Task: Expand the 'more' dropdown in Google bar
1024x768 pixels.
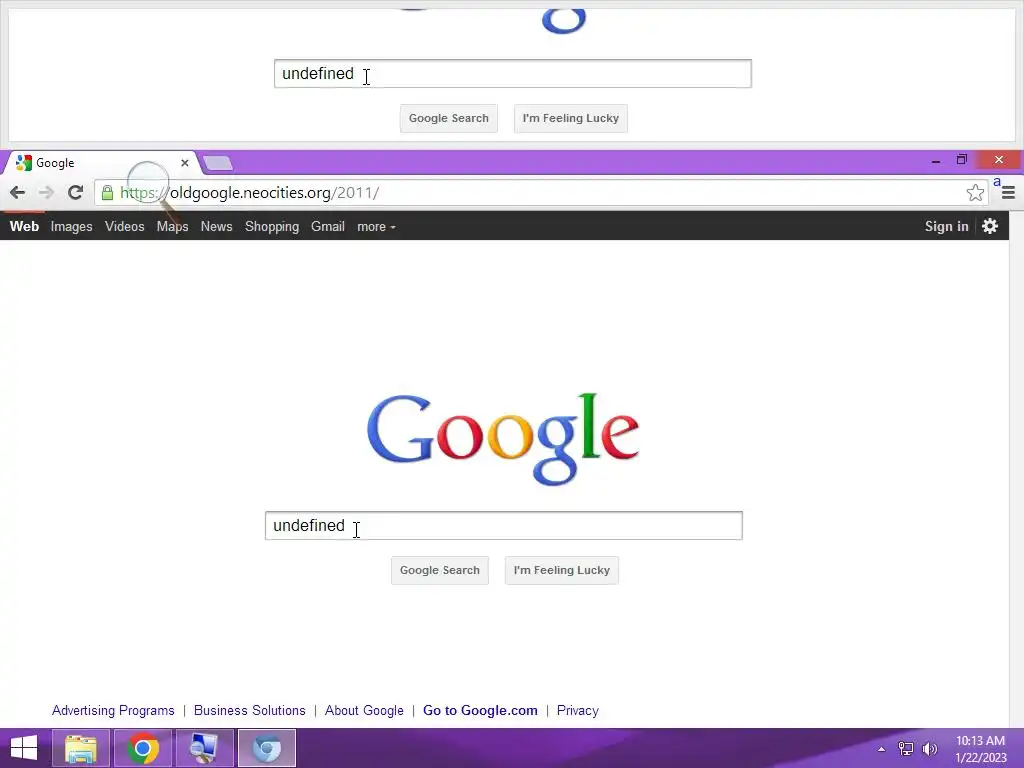Action: tap(376, 227)
